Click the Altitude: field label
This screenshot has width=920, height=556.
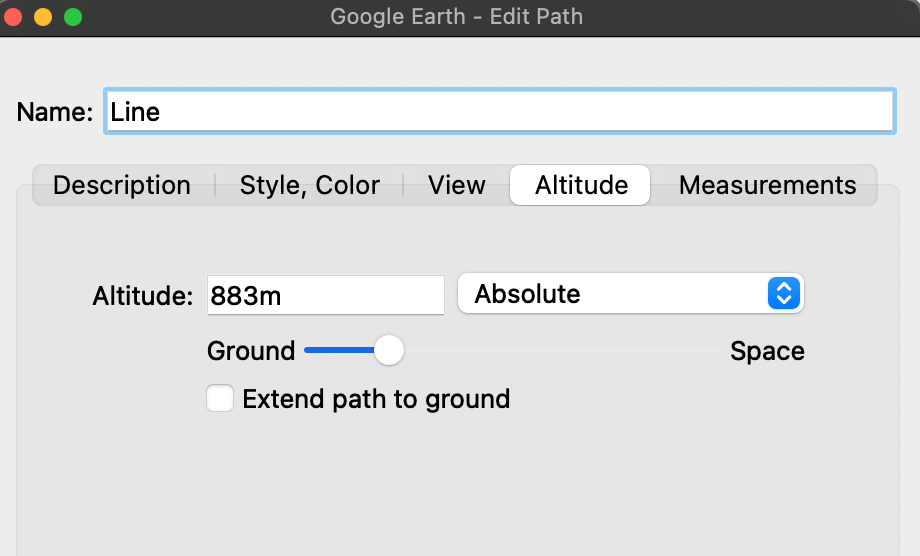143,295
